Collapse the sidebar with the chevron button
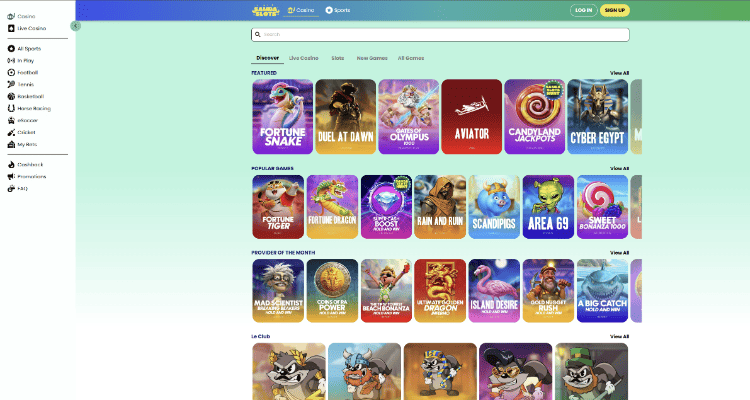750x400 pixels. point(75,26)
